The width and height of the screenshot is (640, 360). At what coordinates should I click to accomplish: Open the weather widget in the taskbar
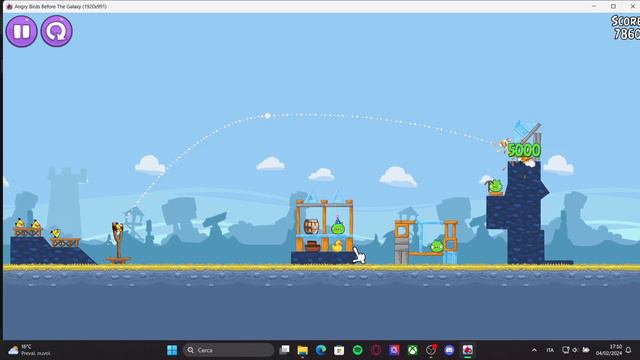click(x=29, y=350)
